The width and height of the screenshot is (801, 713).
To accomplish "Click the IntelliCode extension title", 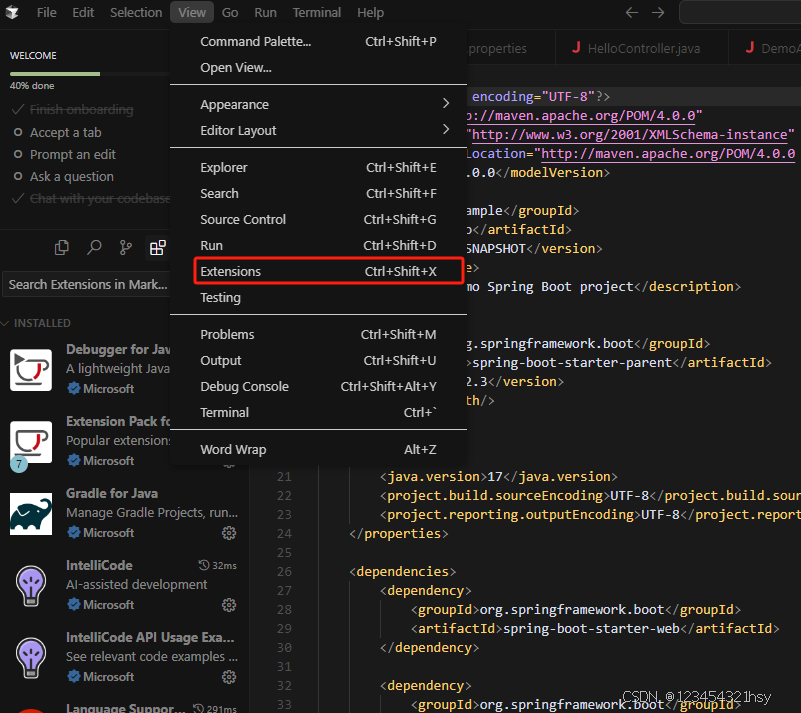I will (99, 565).
